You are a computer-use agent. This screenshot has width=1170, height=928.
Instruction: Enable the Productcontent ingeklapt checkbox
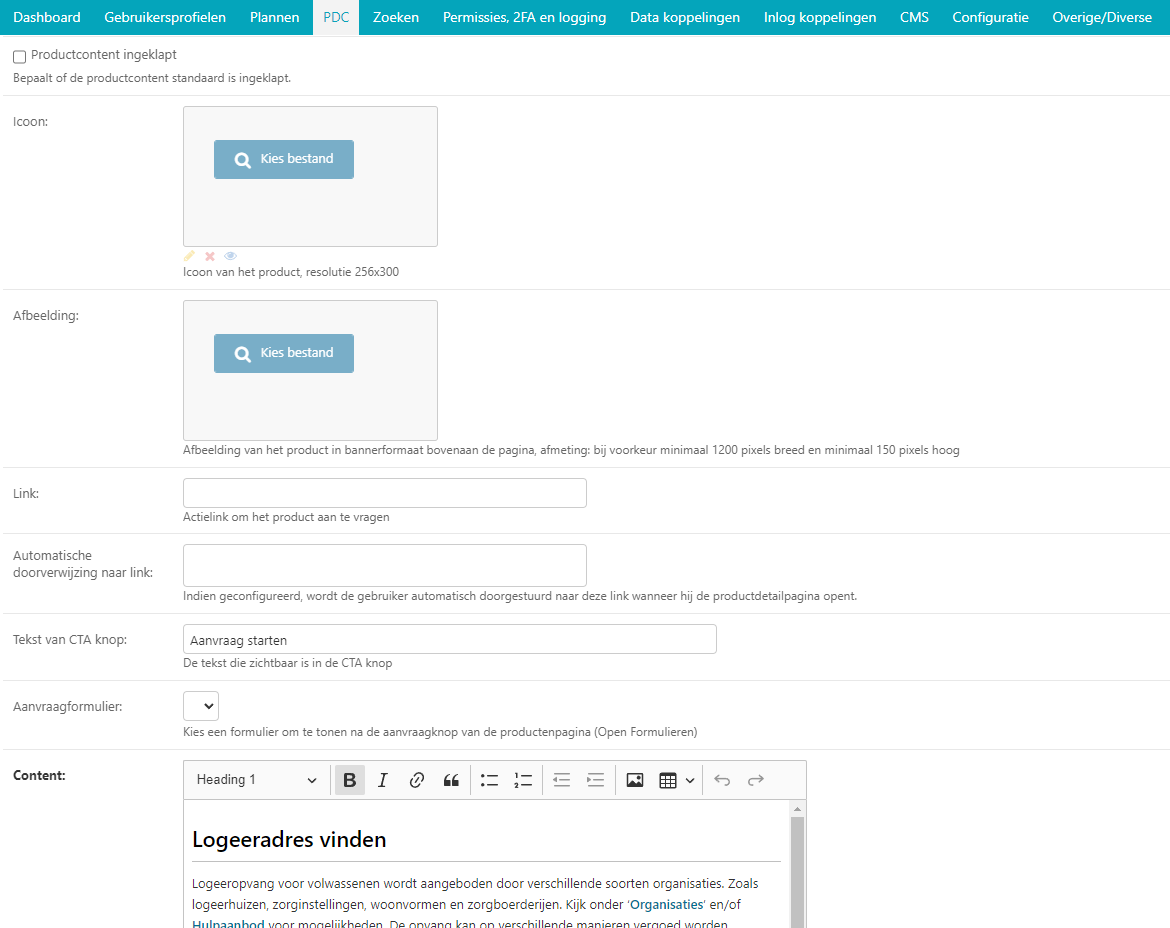pyautogui.click(x=20, y=57)
